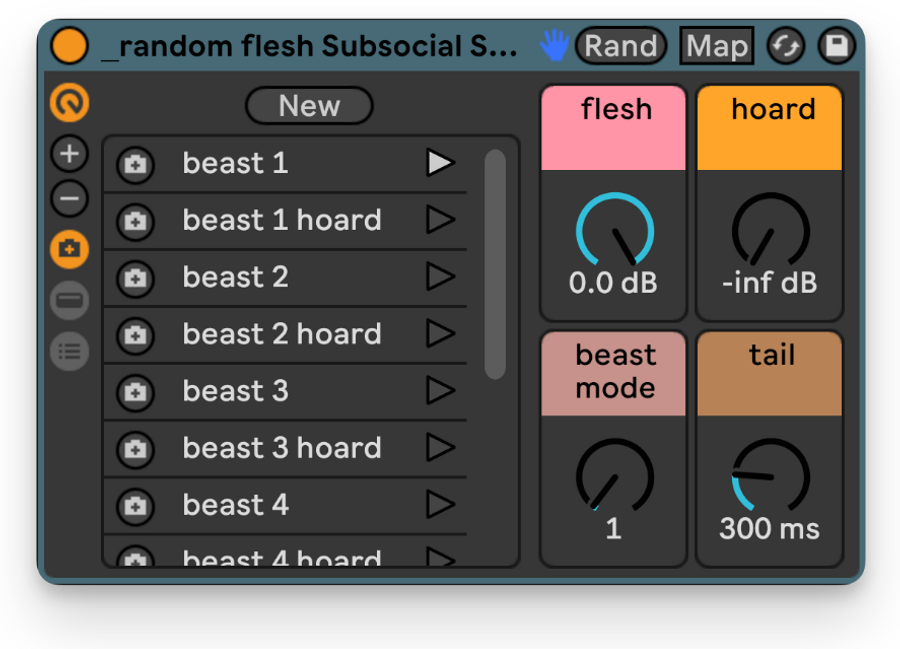Save the rack preset with disk icon
The image size is (900, 649).
[837, 46]
